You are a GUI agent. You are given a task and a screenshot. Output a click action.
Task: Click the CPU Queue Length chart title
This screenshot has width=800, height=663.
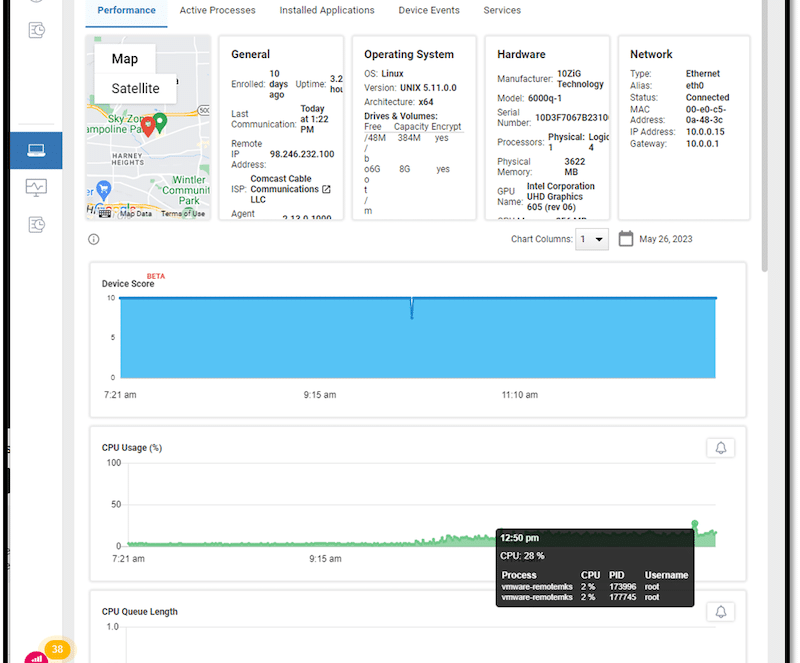point(140,611)
